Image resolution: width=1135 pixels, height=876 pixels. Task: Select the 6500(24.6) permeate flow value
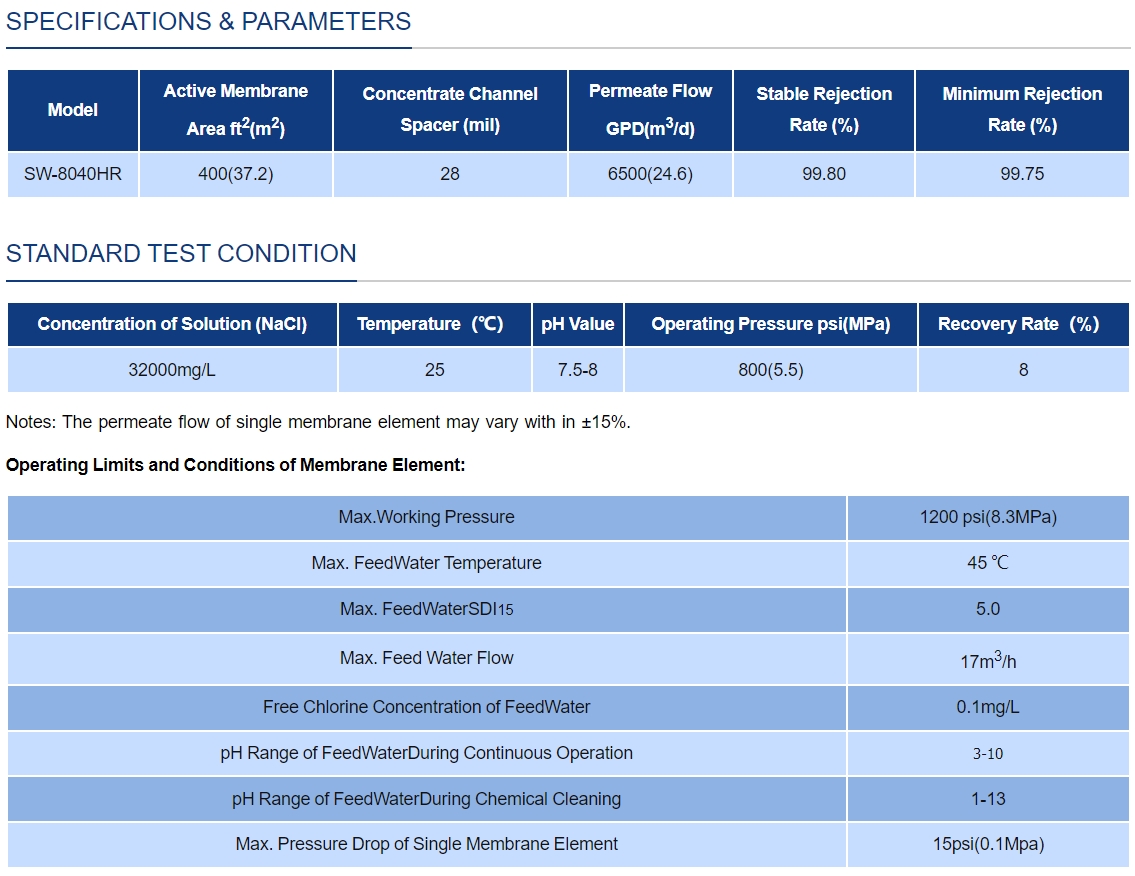click(x=650, y=174)
